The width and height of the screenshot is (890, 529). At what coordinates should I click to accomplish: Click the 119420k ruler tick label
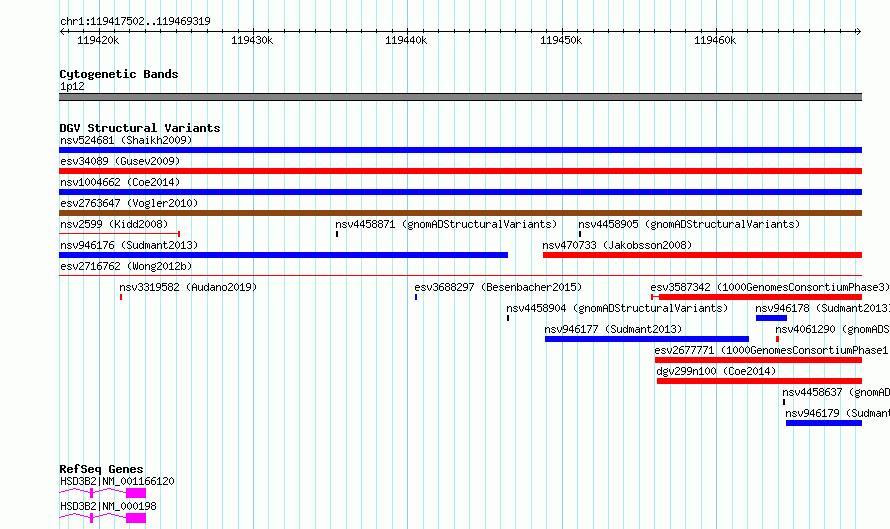pyautogui.click(x=98, y=40)
